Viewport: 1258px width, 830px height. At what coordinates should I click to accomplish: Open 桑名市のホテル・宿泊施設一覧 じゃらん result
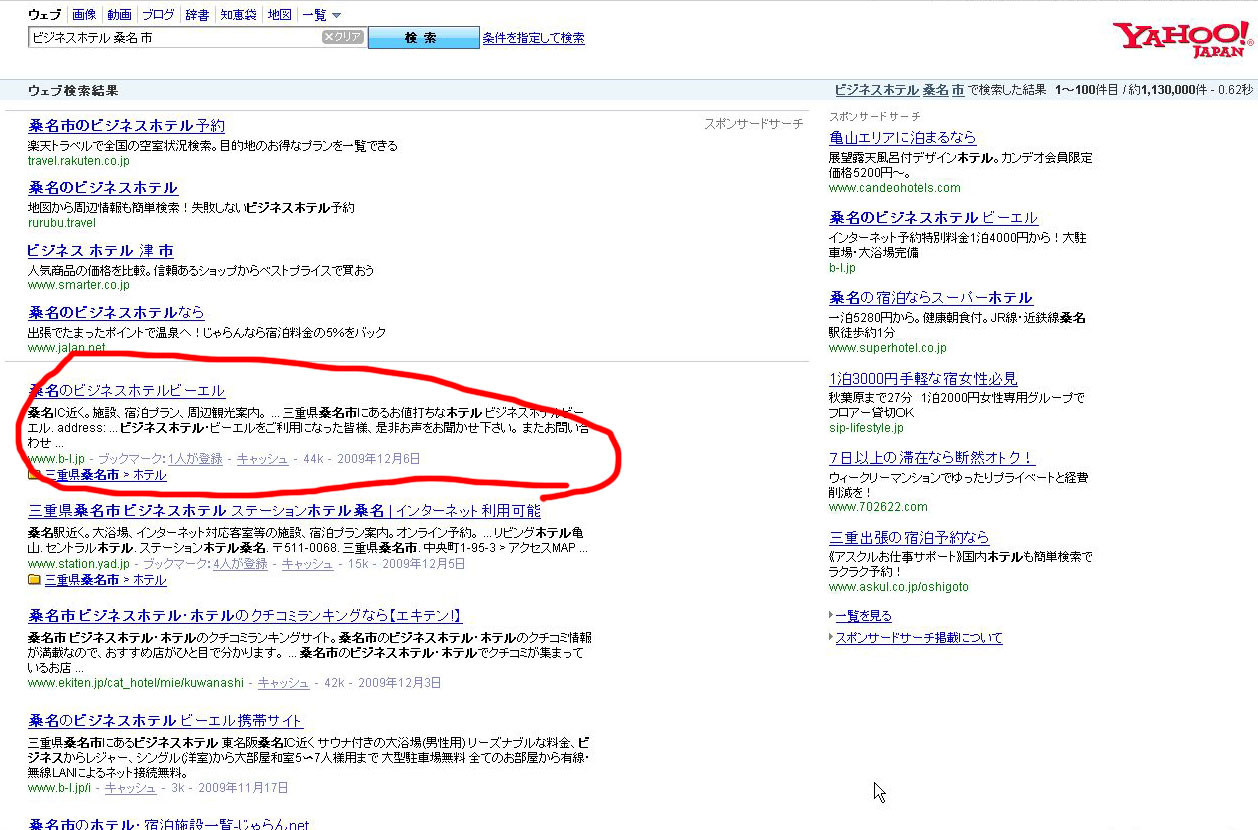point(169,824)
